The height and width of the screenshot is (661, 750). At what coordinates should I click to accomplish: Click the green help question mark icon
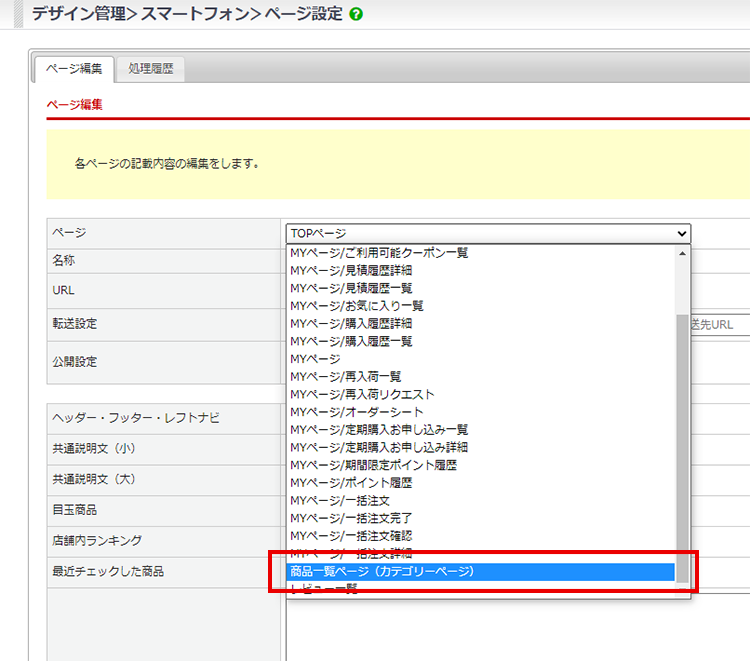[x=357, y=15]
